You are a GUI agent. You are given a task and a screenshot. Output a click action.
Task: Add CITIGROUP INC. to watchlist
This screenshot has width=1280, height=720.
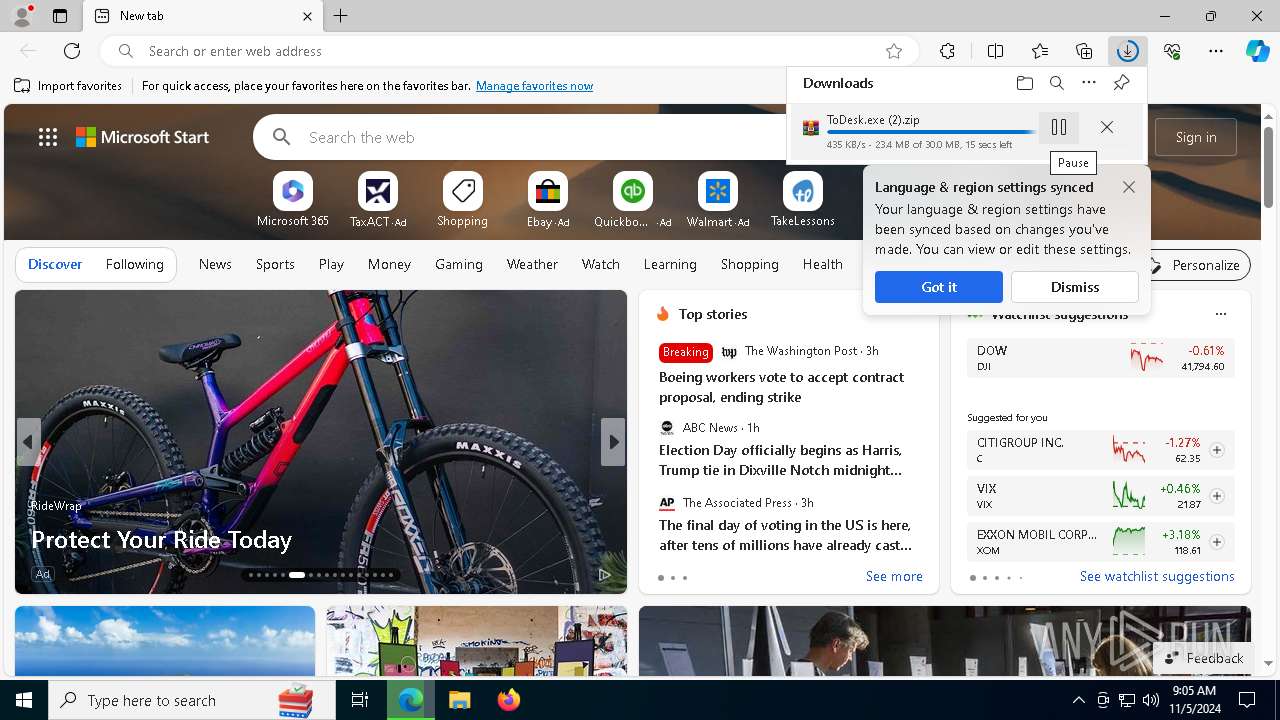1217,450
